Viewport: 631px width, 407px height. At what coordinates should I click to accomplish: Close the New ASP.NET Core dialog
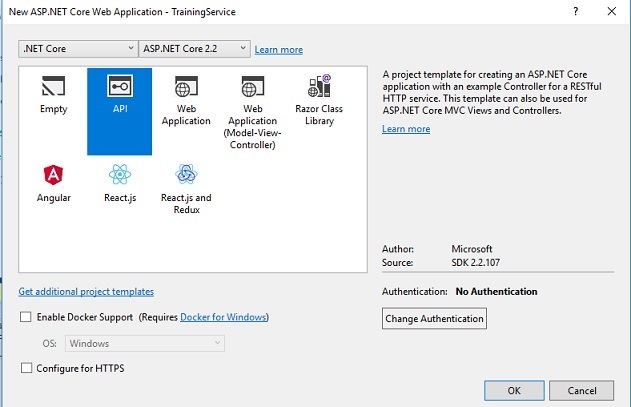click(612, 11)
